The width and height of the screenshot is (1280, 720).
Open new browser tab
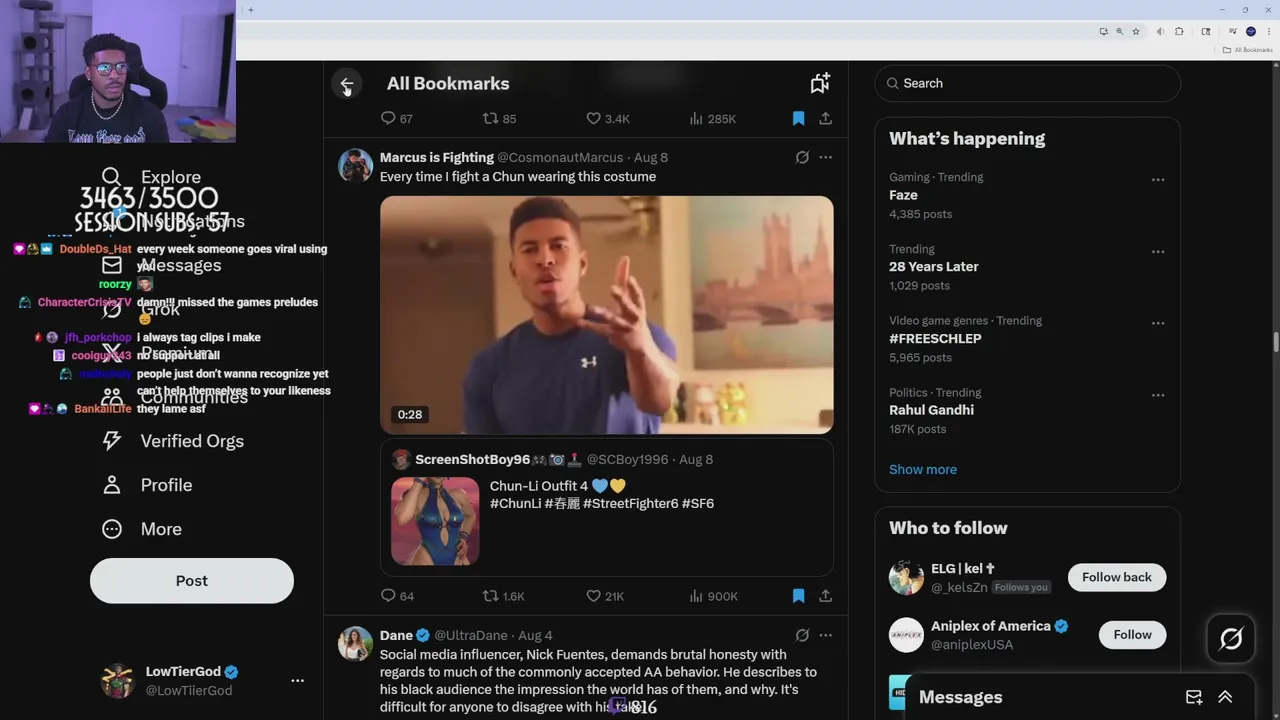[250, 10]
